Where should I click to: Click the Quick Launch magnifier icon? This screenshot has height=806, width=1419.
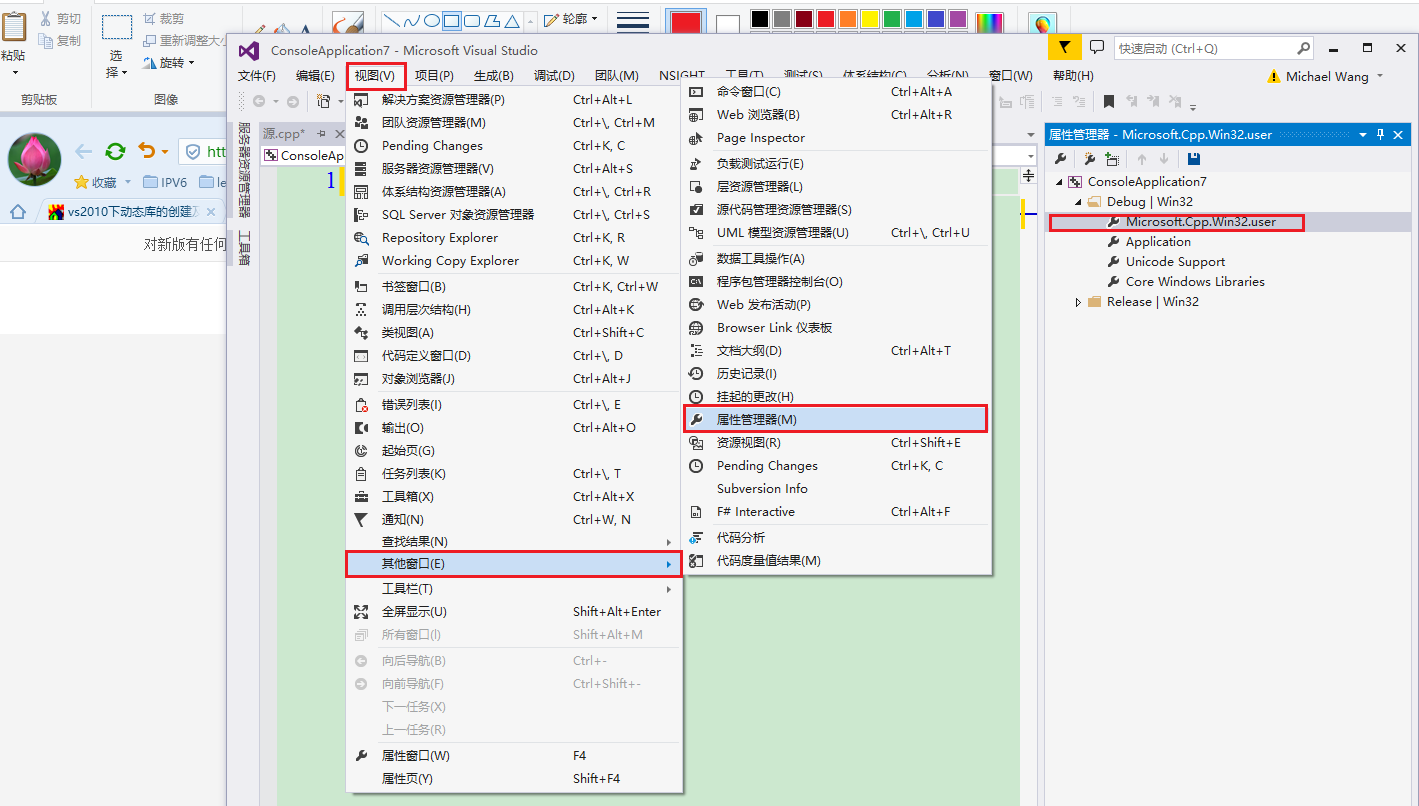pyautogui.click(x=1303, y=47)
